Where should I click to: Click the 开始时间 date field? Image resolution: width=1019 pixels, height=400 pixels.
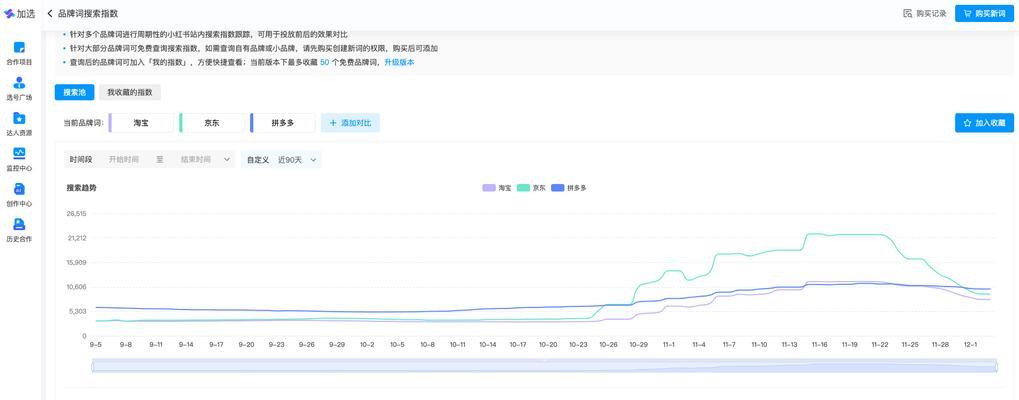123,159
